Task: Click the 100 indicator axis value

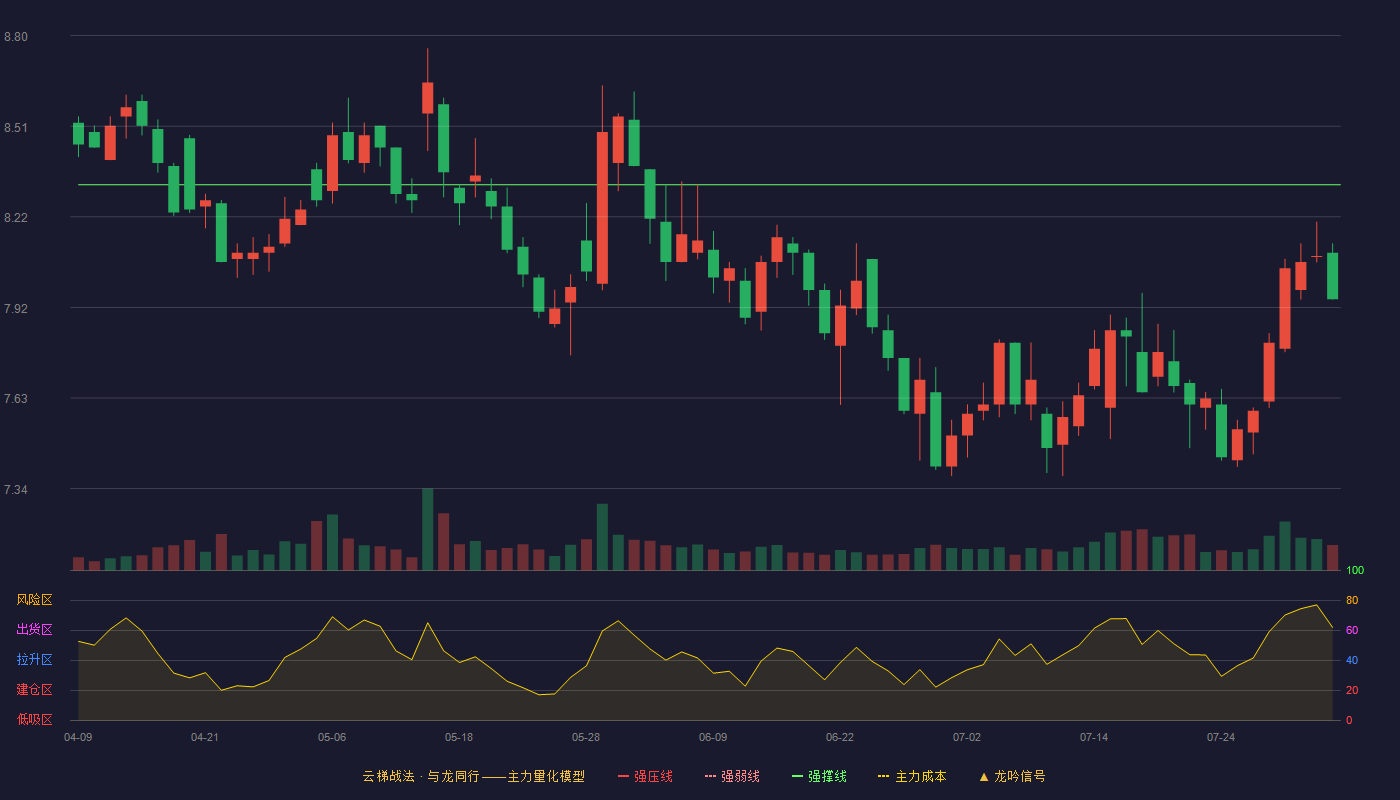Action: tap(1355, 571)
